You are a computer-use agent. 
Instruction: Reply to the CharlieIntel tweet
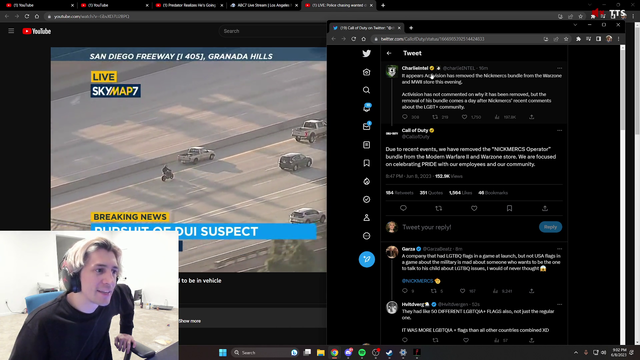(x=404, y=117)
